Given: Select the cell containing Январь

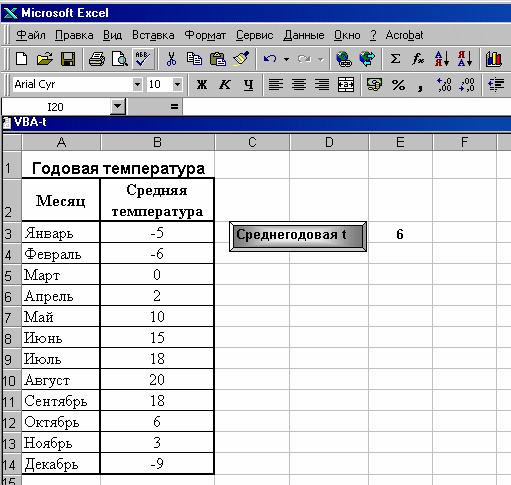Looking at the screenshot, I should pos(61,232).
